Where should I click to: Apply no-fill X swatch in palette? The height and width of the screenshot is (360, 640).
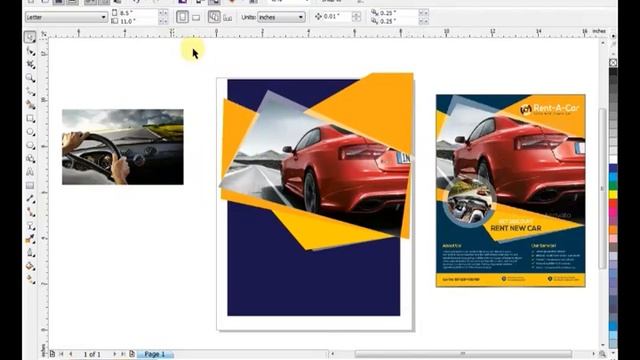coord(613,62)
